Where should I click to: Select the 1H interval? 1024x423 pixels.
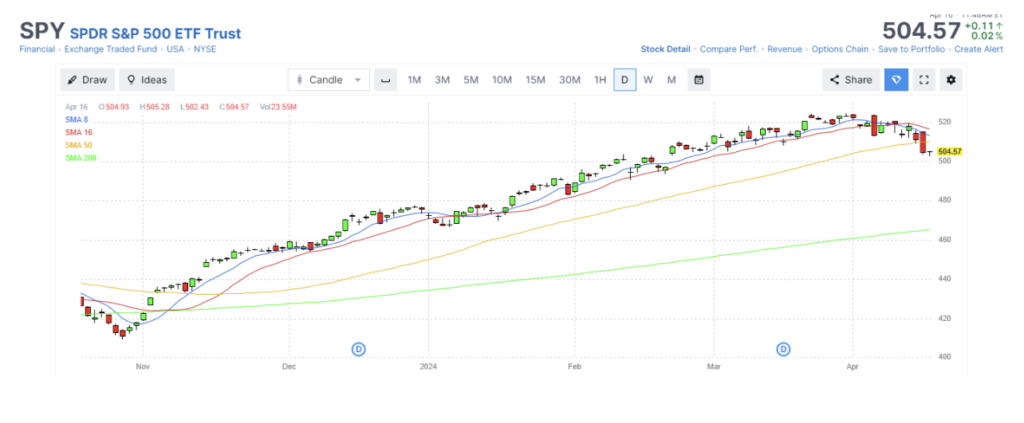tap(600, 80)
